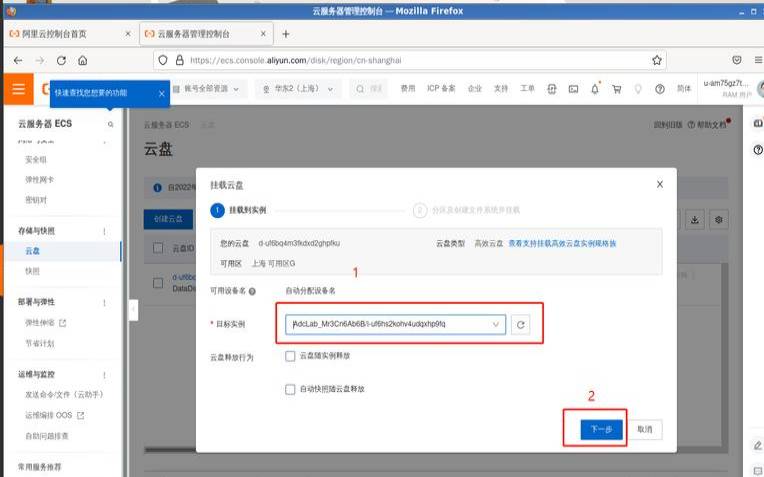Image resolution: width=764 pixels, height=477 pixels.
Task: Open the help question mark icon in top bar
Action: [660, 89]
